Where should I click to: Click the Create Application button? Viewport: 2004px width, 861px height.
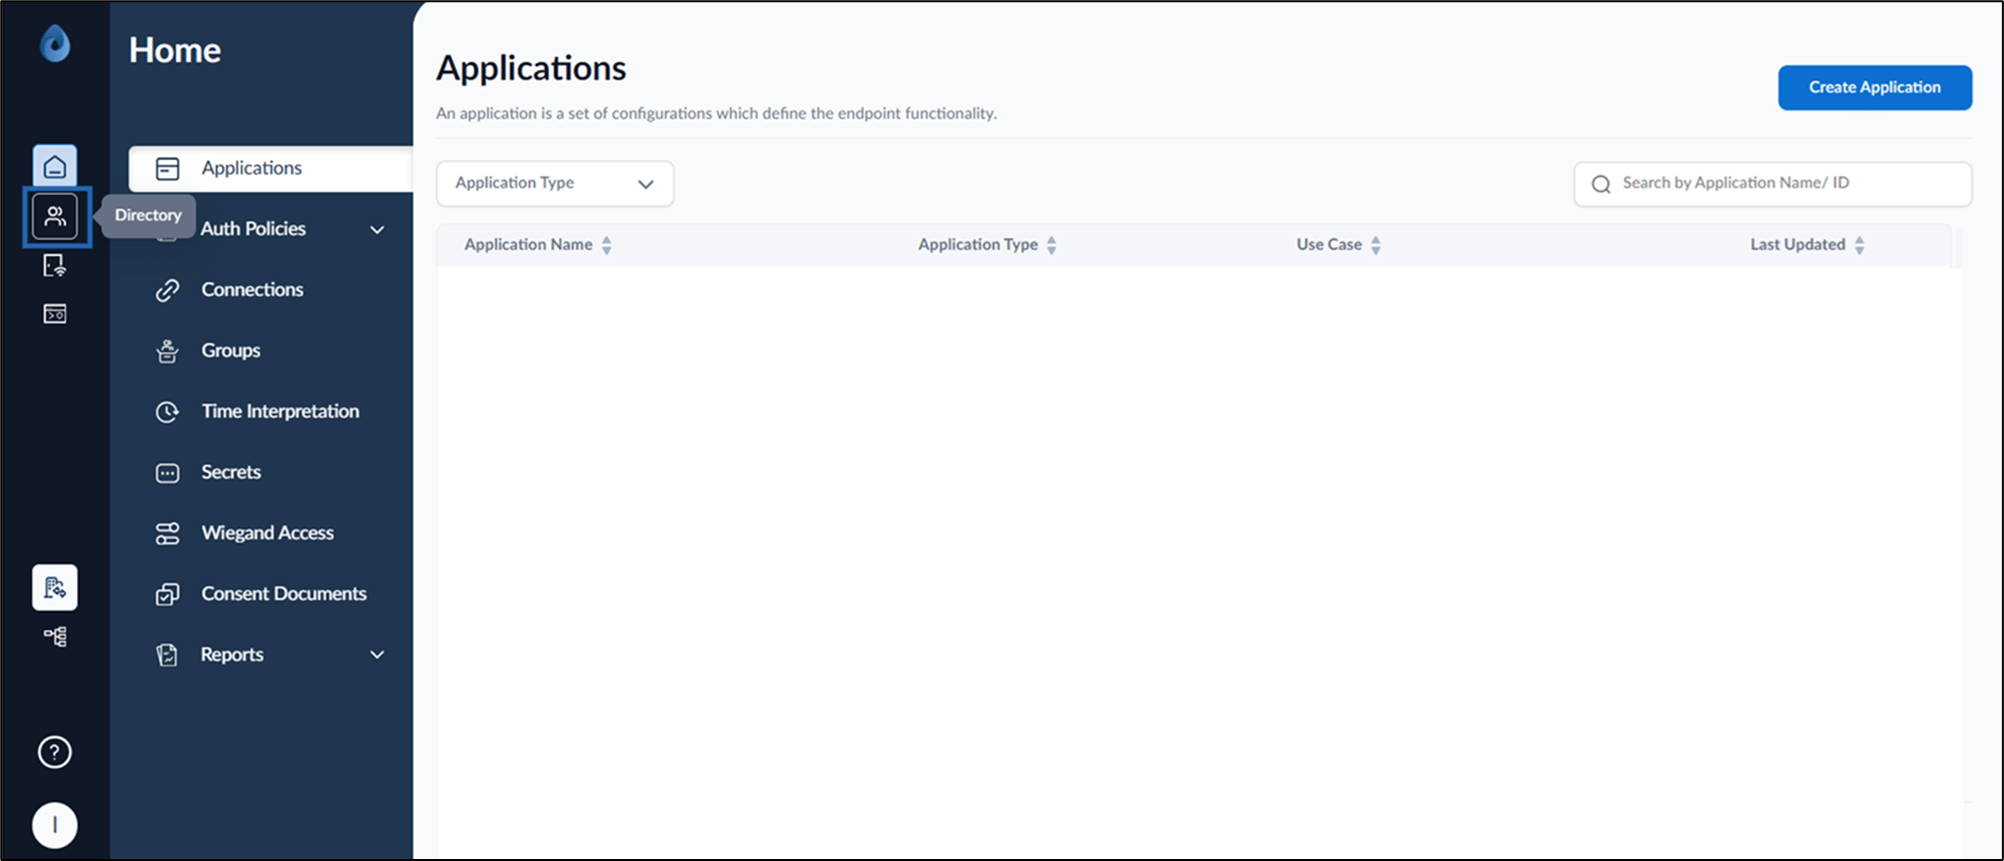[x=1875, y=88]
